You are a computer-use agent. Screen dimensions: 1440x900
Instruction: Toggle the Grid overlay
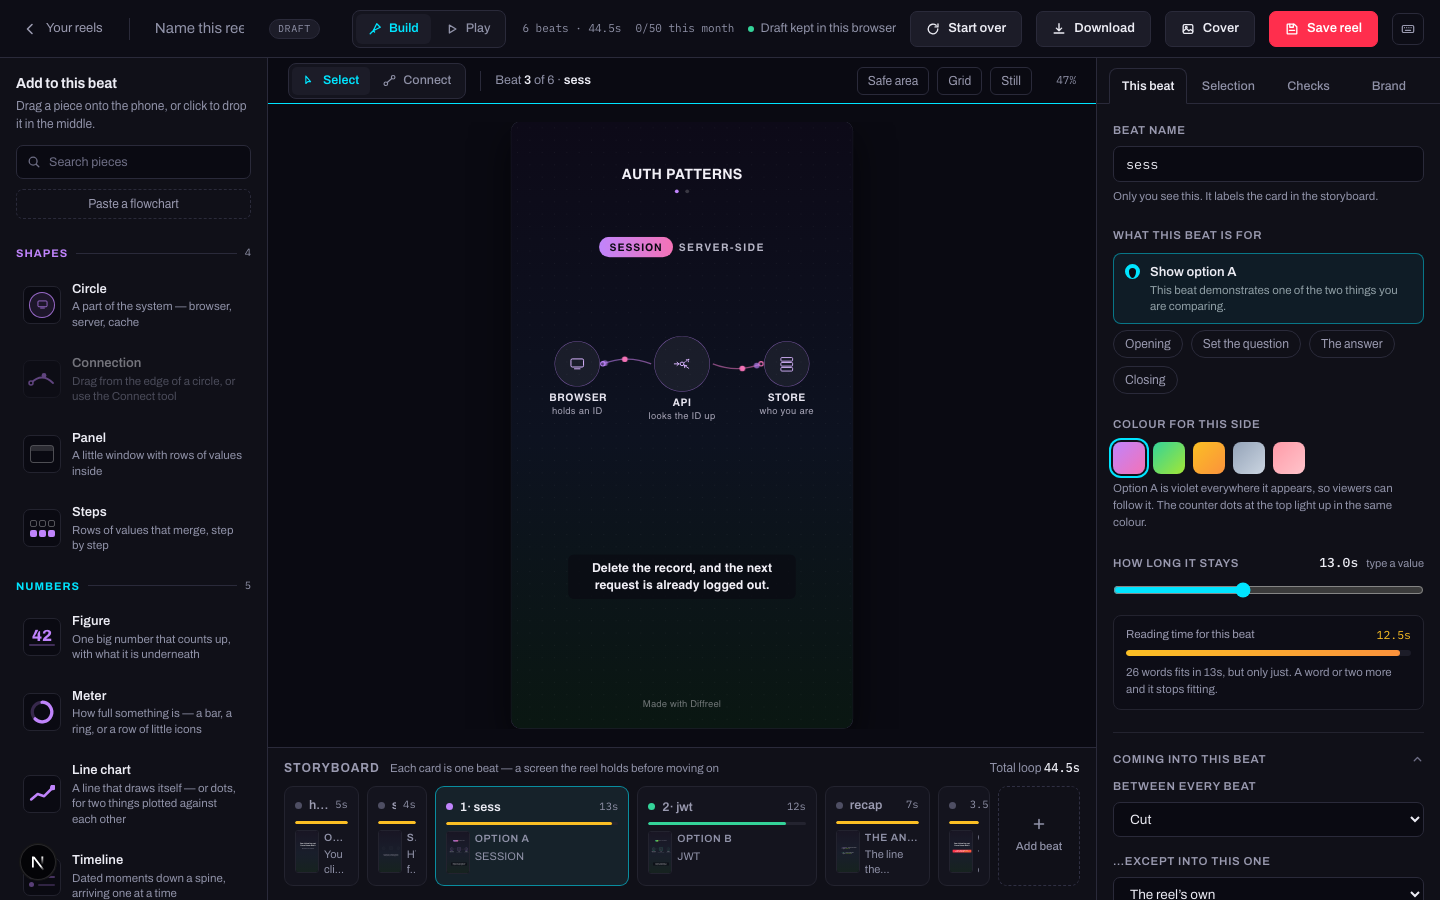(x=960, y=81)
